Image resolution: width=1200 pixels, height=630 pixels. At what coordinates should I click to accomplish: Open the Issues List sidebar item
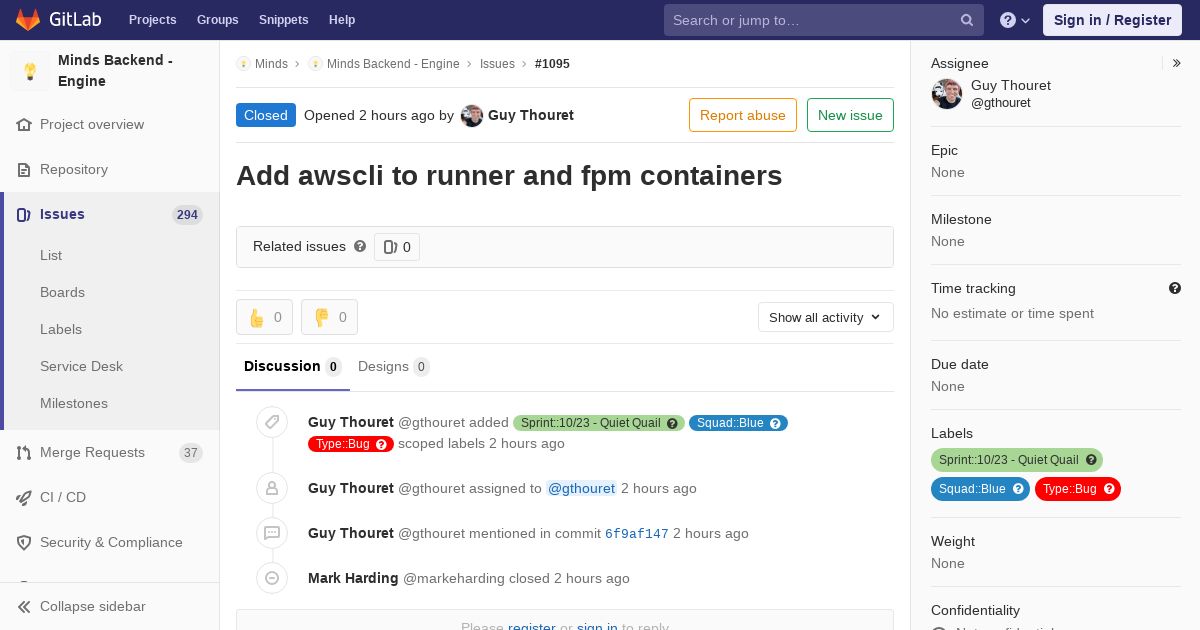click(x=51, y=255)
